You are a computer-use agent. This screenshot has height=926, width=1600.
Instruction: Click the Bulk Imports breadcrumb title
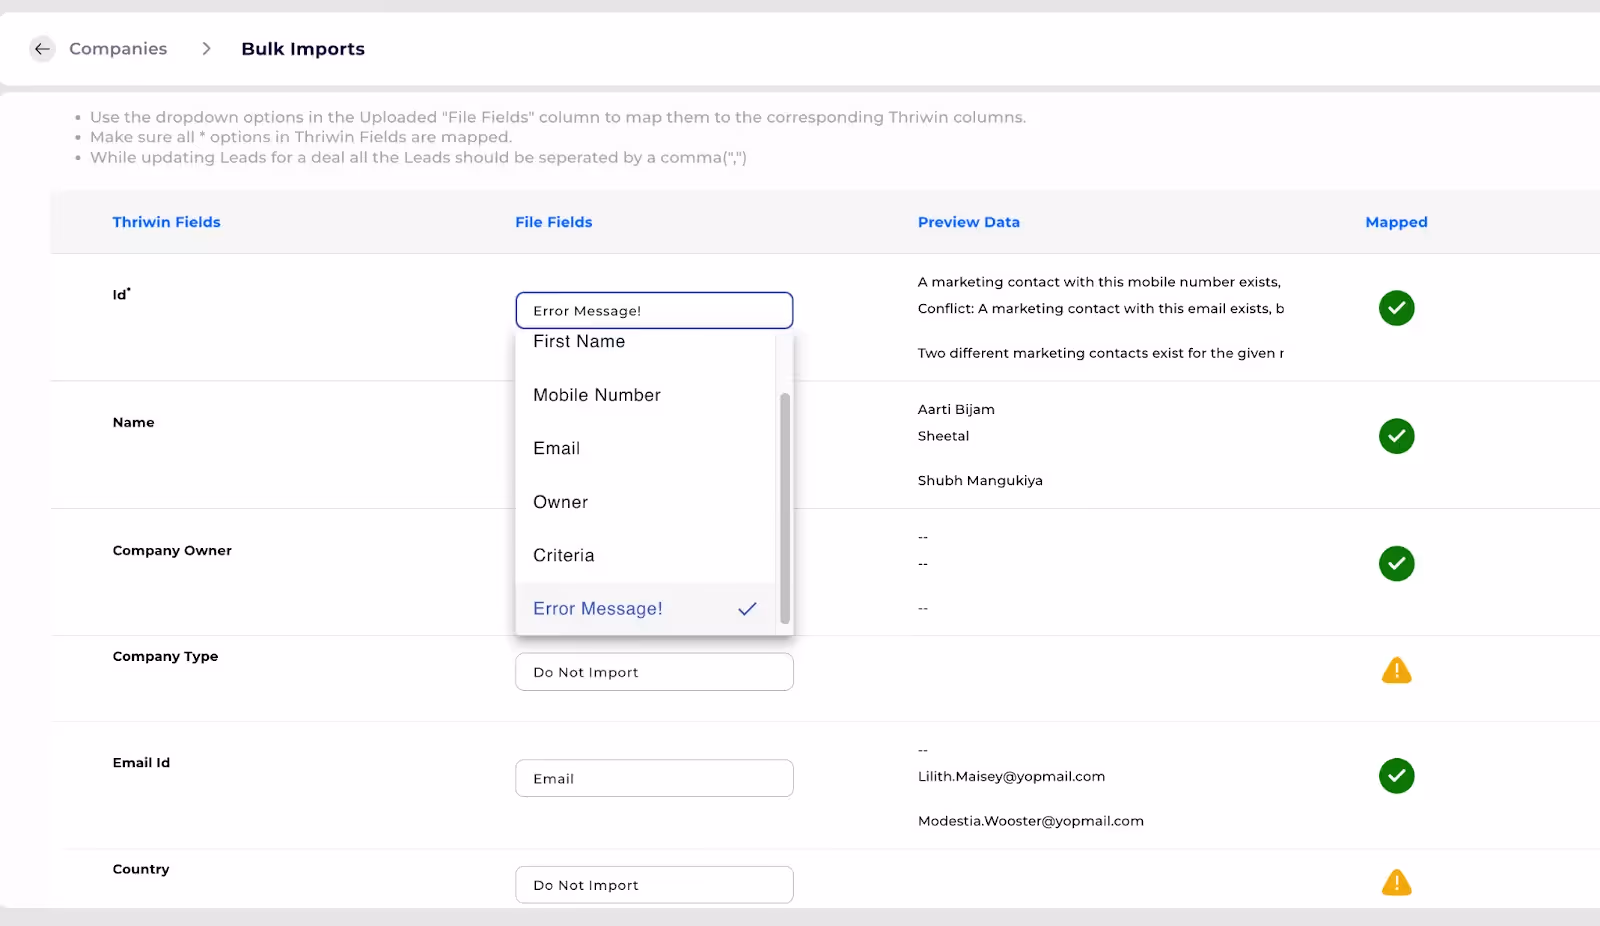coord(303,48)
